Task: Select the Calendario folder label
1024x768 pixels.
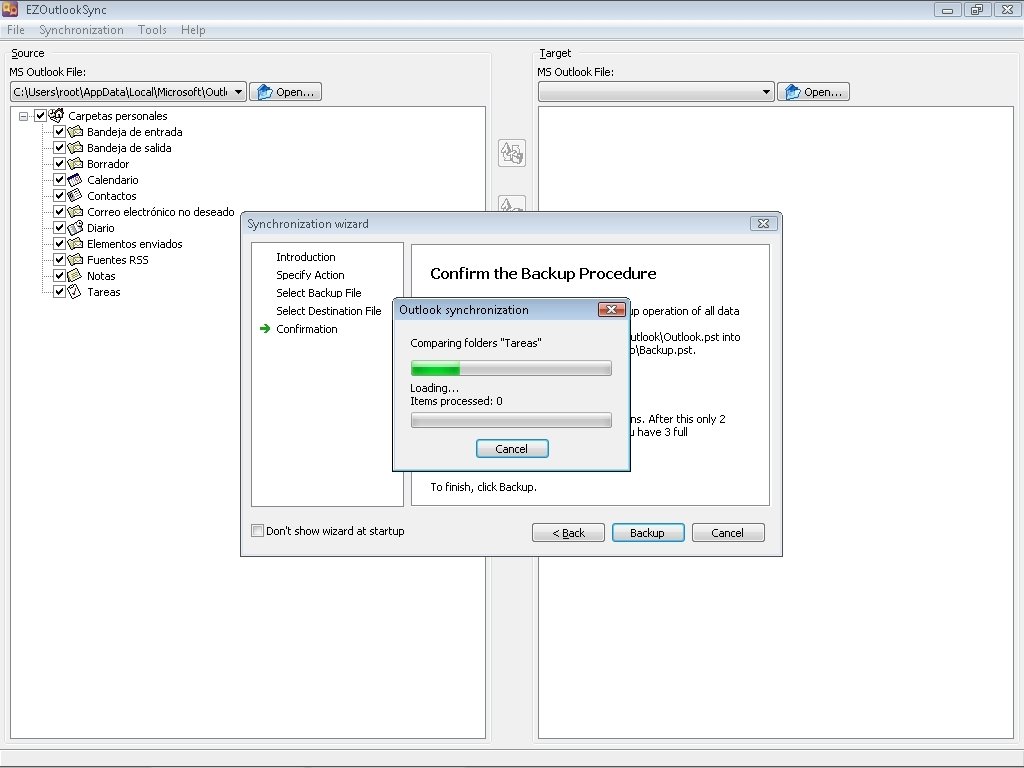Action: tap(113, 180)
